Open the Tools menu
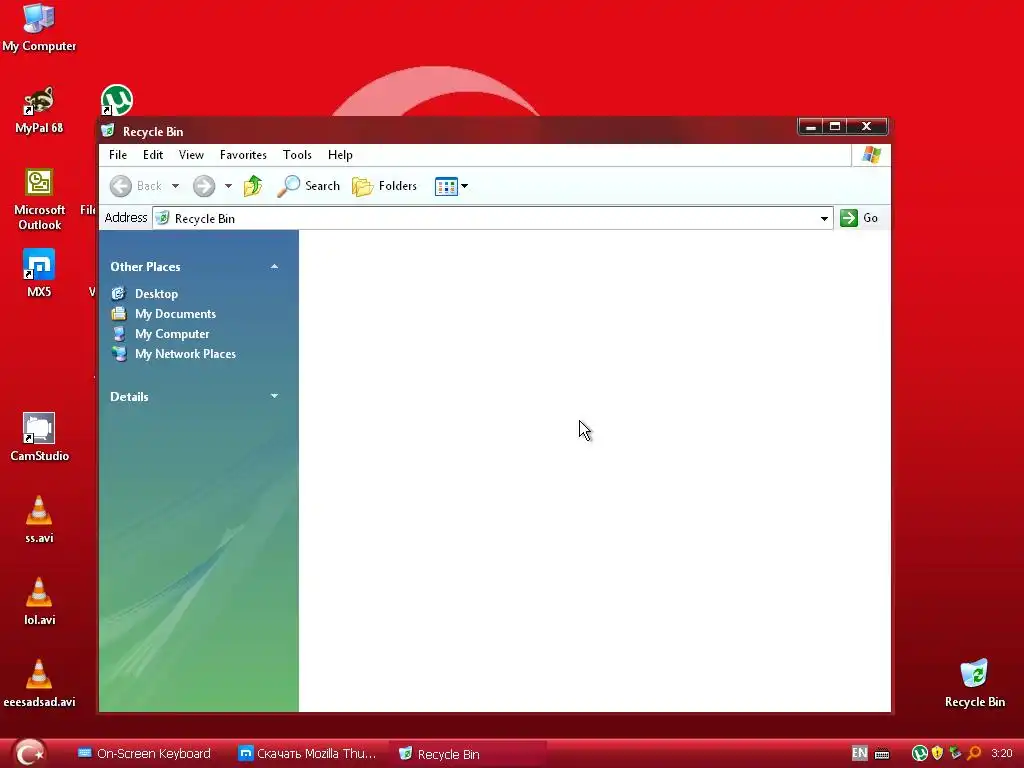The width and height of the screenshot is (1024, 768). 297,155
